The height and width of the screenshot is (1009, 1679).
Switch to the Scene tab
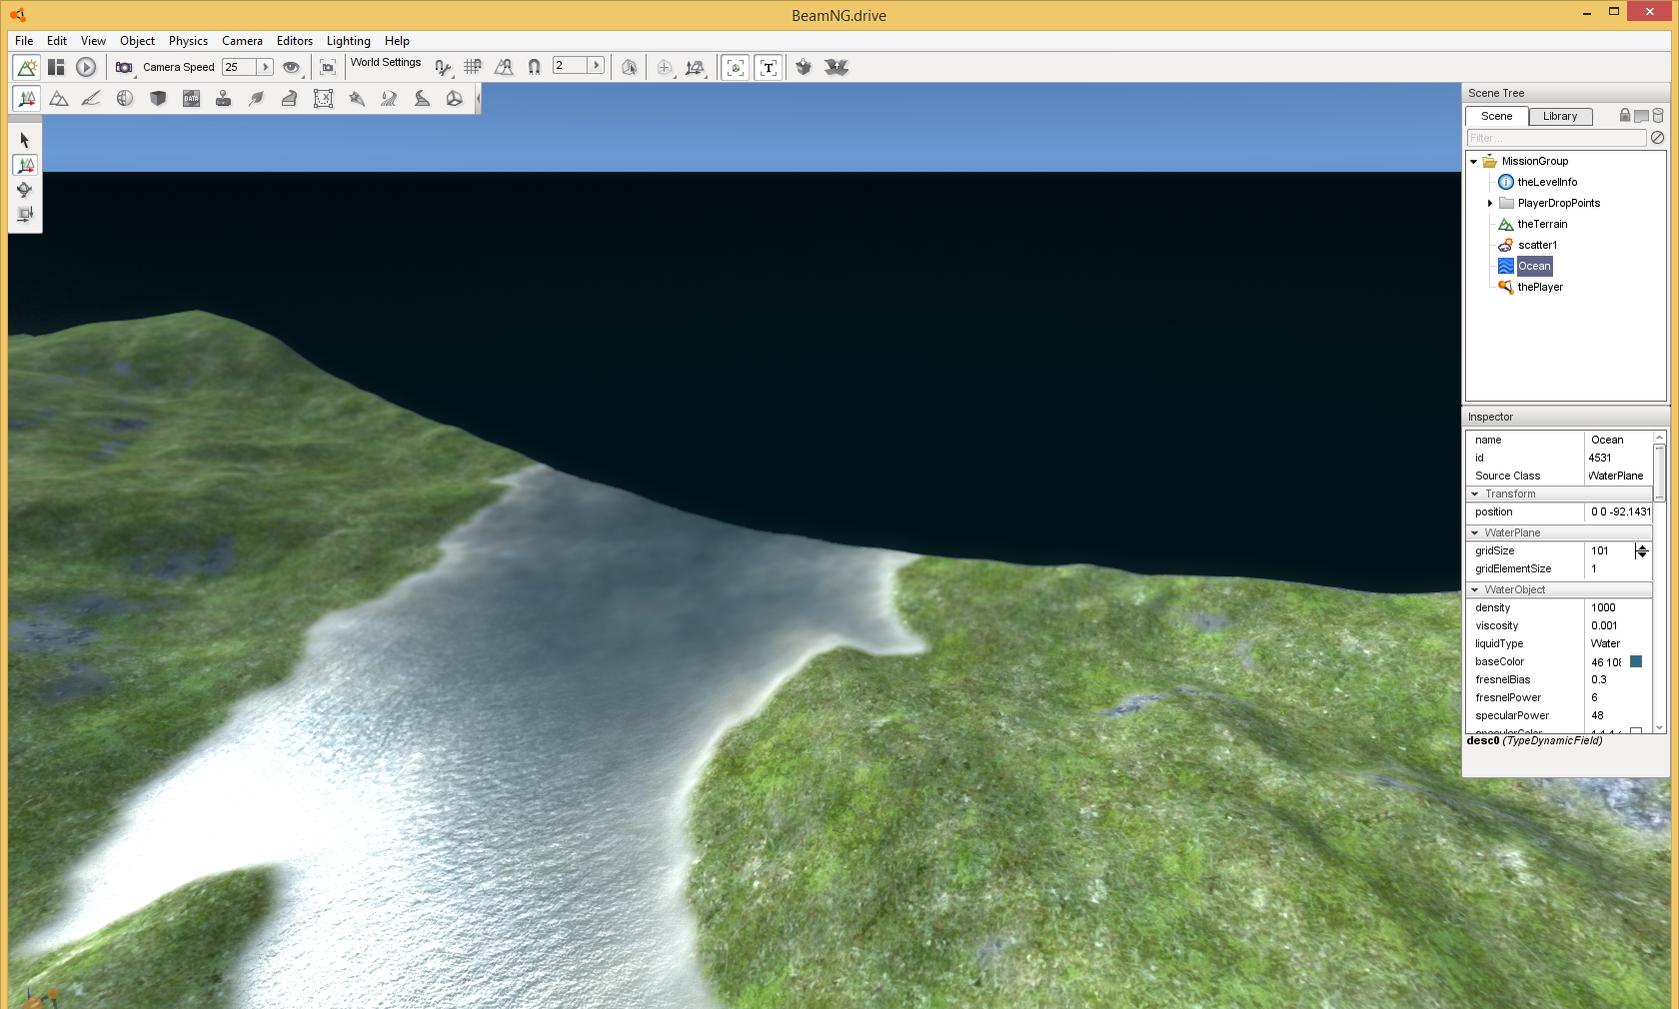click(1497, 116)
